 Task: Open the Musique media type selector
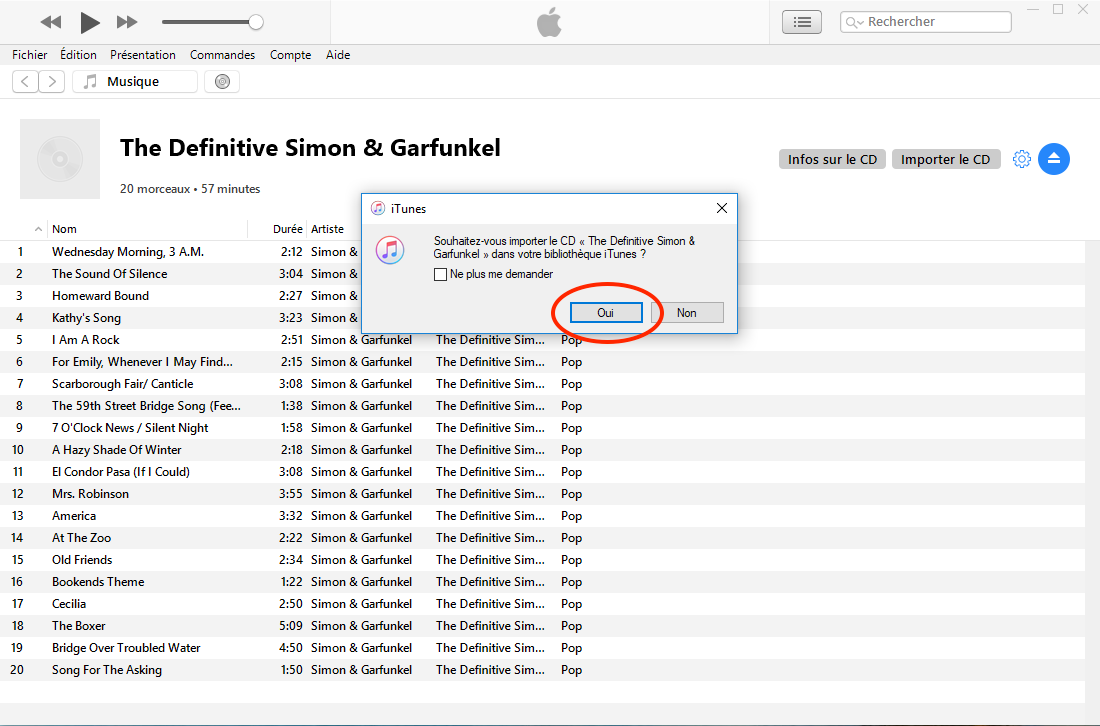(135, 81)
